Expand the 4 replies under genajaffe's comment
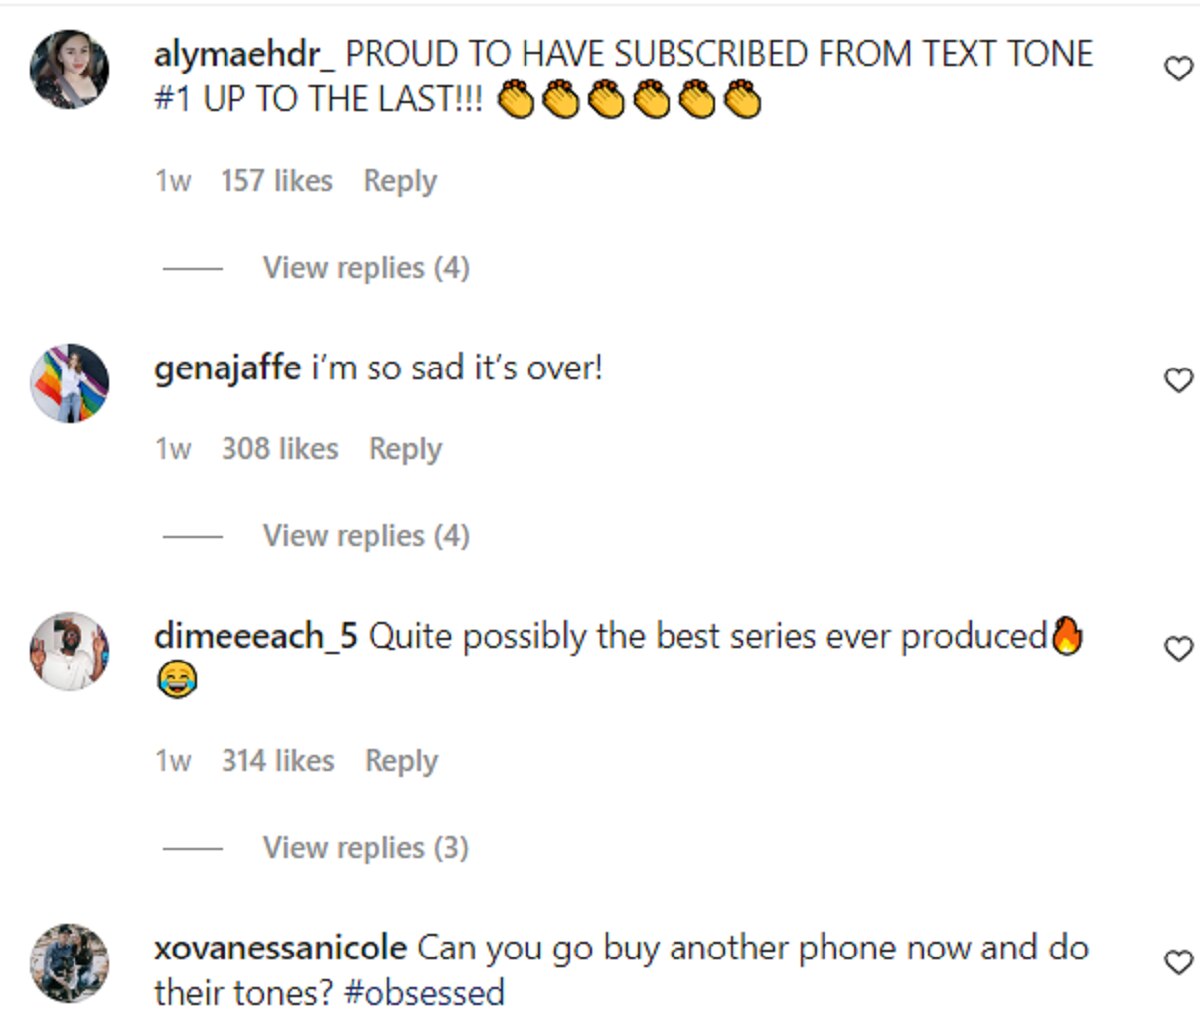This screenshot has height=1029, width=1200. tap(365, 536)
